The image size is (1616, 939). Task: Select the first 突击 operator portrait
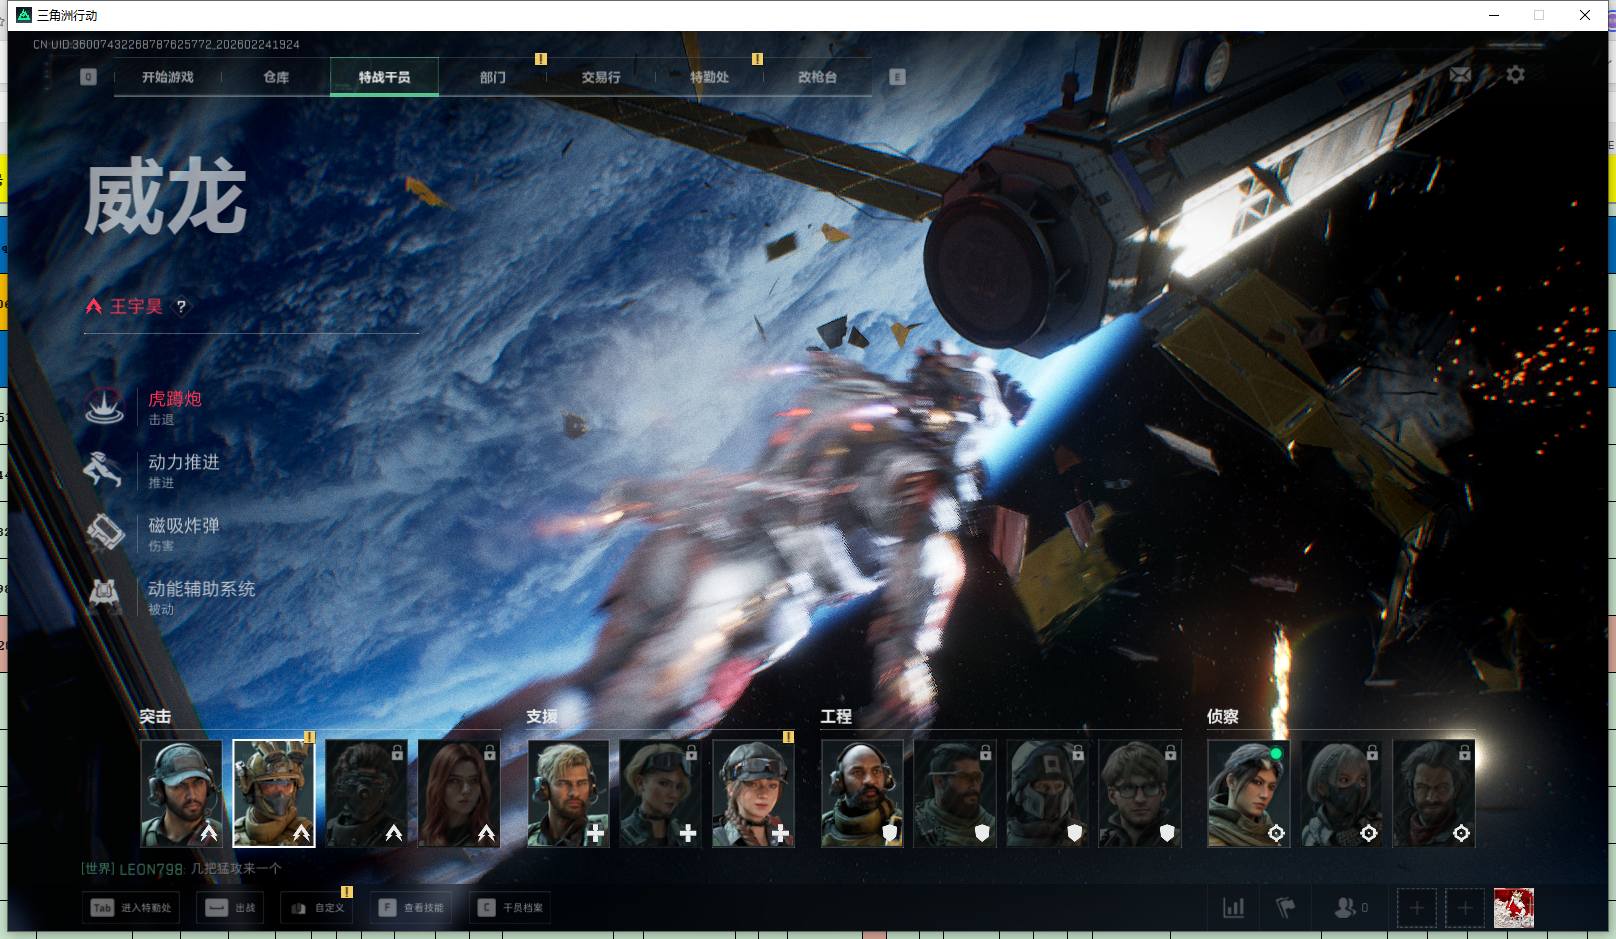(181, 793)
